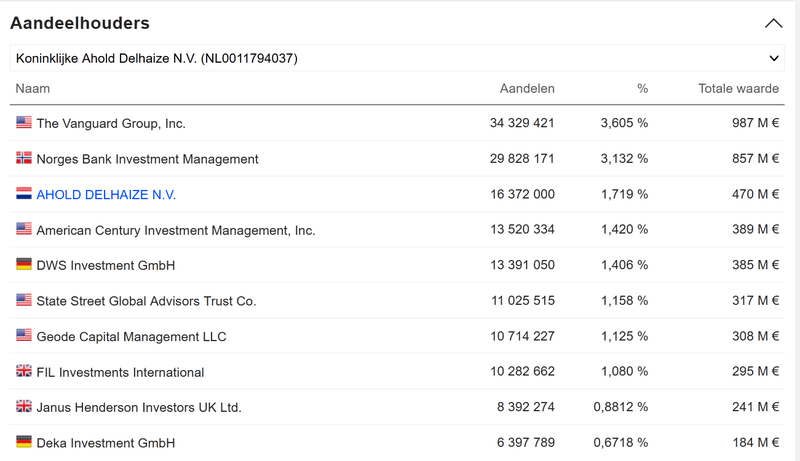The height and width of the screenshot is (461, 800).
Task: Open the AHOLD DELHAIZE N.V. link
Action: pyautogui.click(x=106, y=195)
